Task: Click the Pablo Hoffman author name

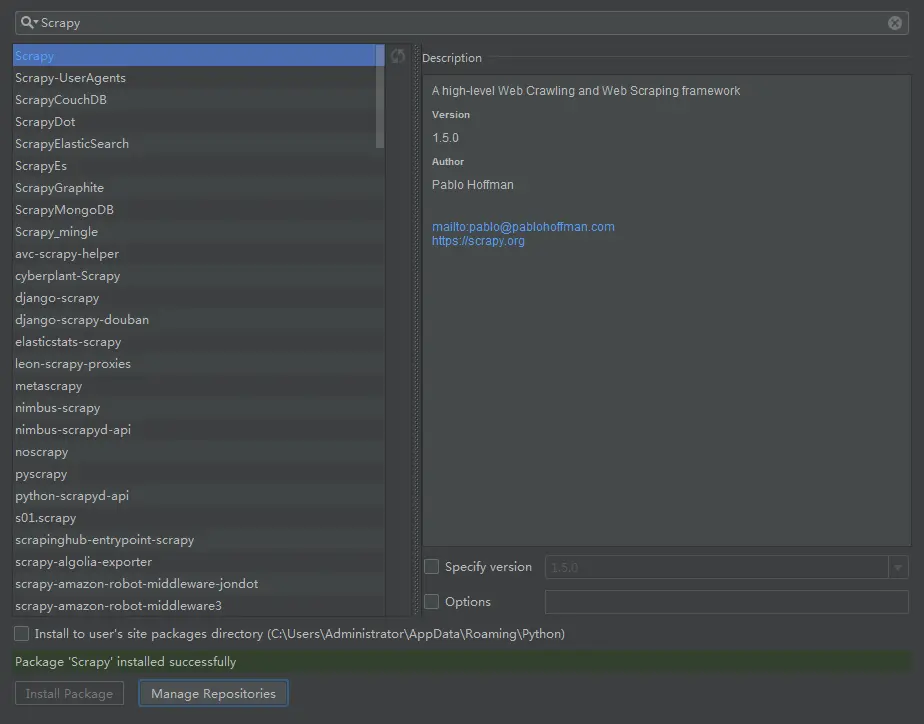Action: [473, 185]
